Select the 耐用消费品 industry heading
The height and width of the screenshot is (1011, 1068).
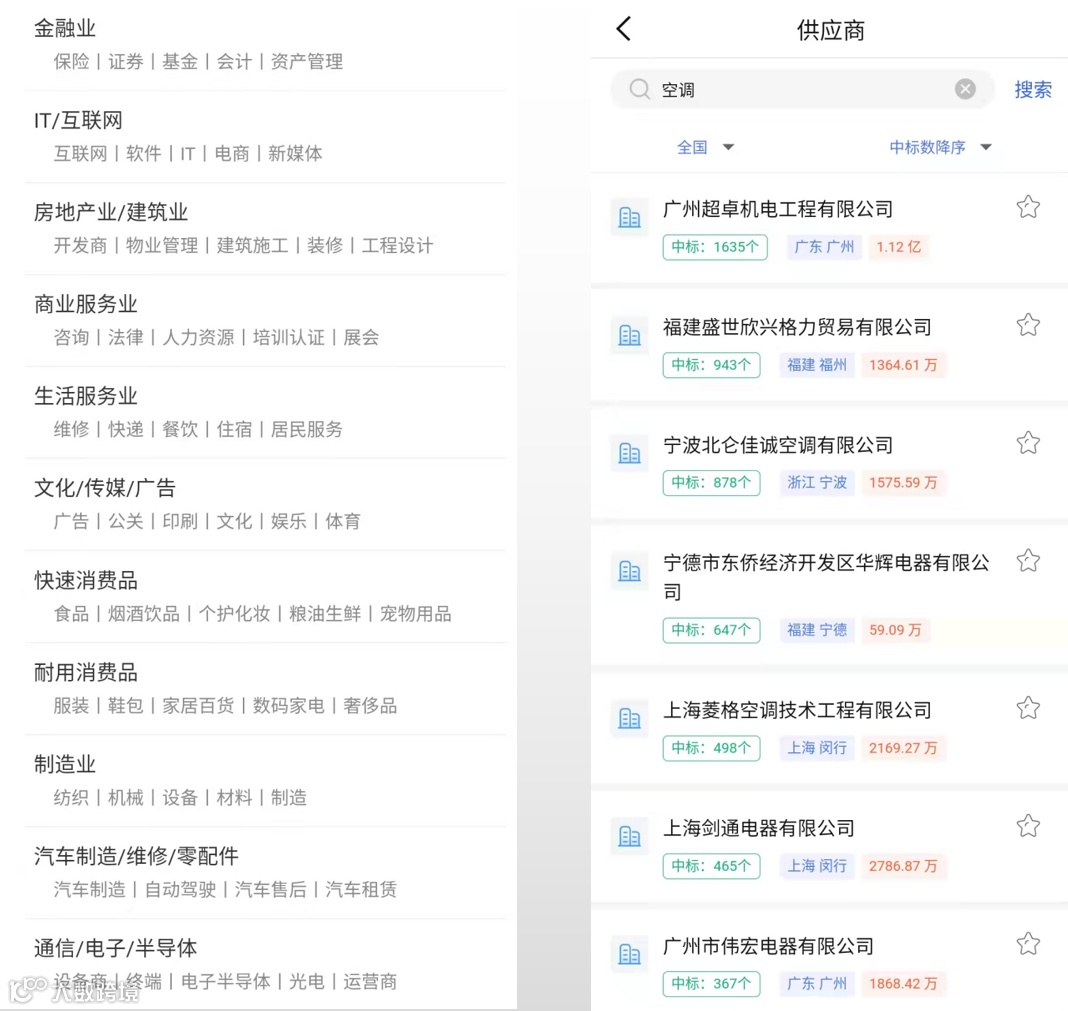click(86, 672)
